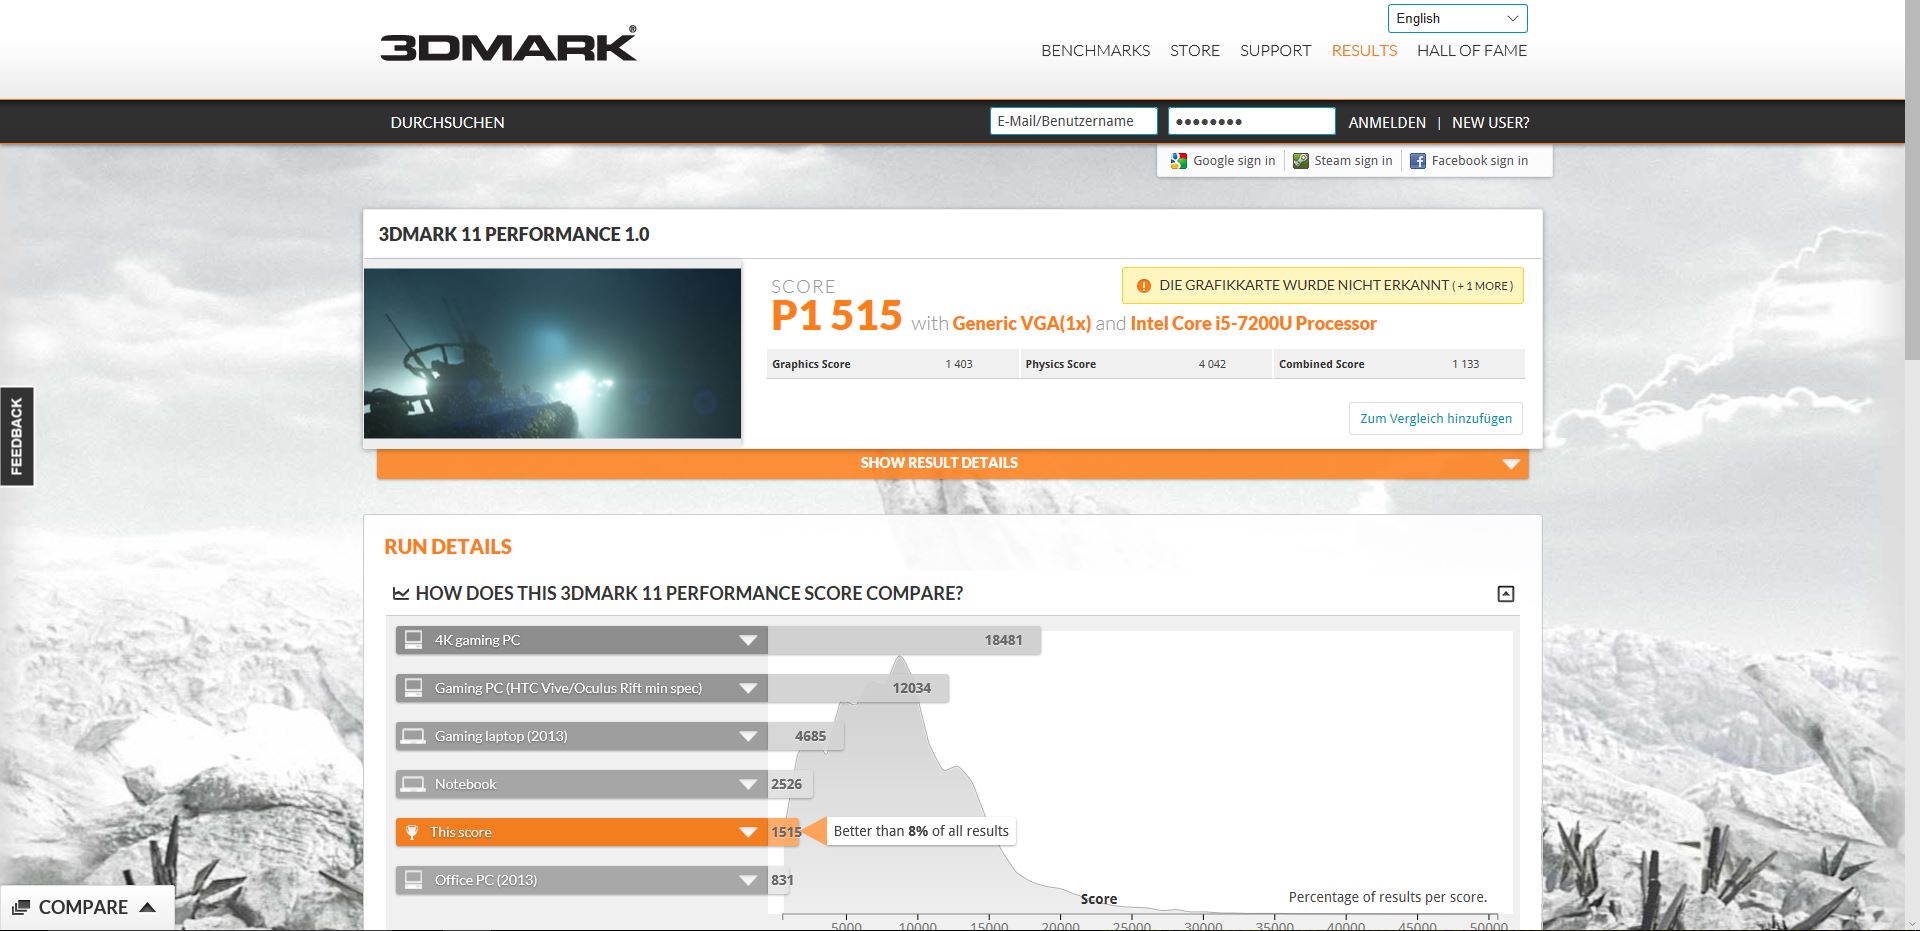The image size is (1920, 931).
Task: Click the warning icon in the graphics card notice
Action: click(1144, 286)
